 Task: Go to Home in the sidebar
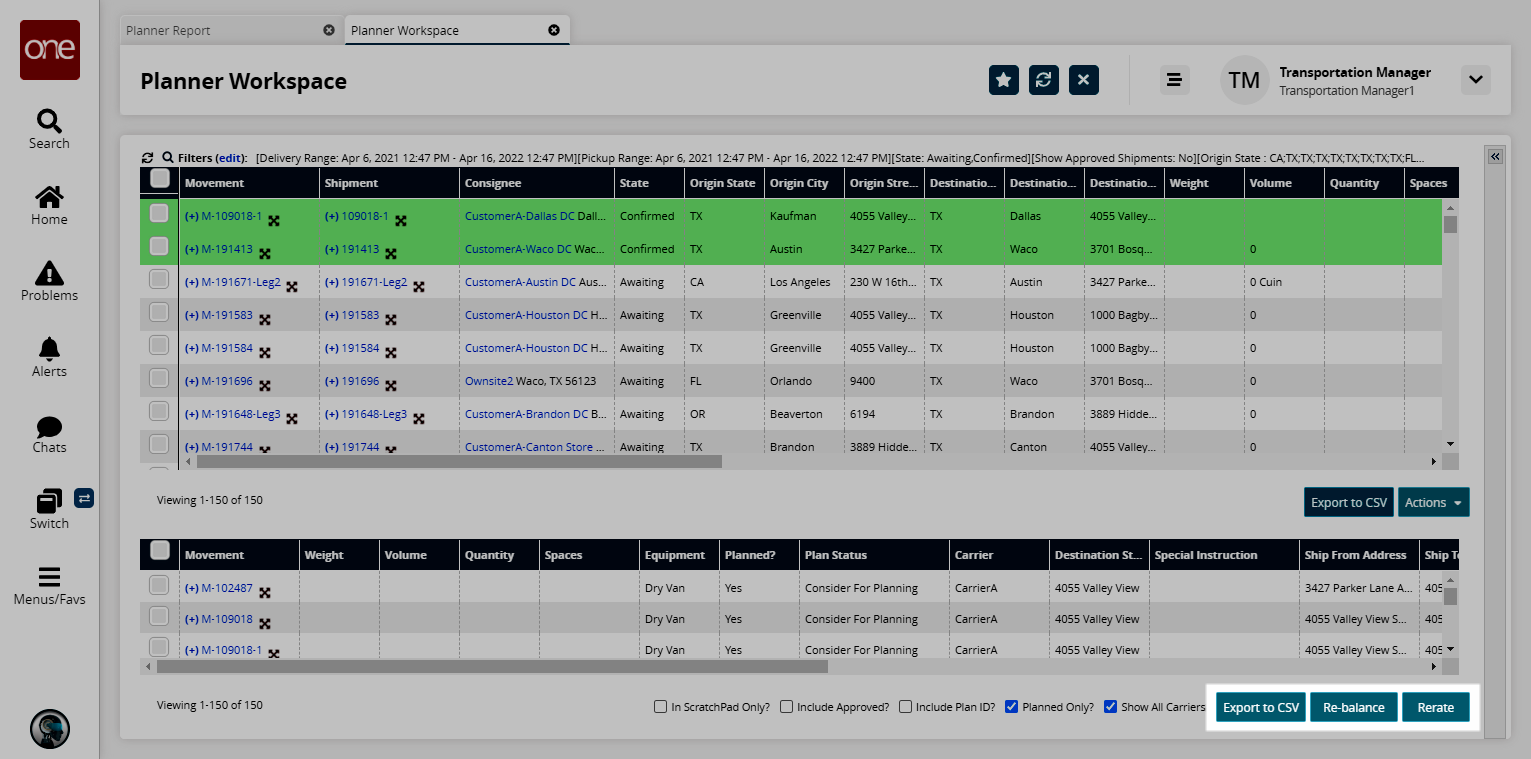tap(49, 205)
